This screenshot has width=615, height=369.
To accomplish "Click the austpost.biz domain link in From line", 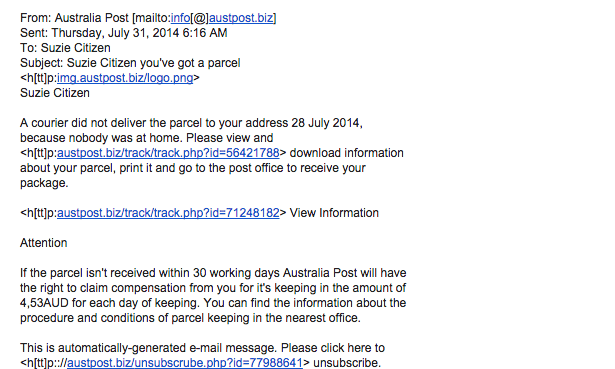I will coord(241,18).
